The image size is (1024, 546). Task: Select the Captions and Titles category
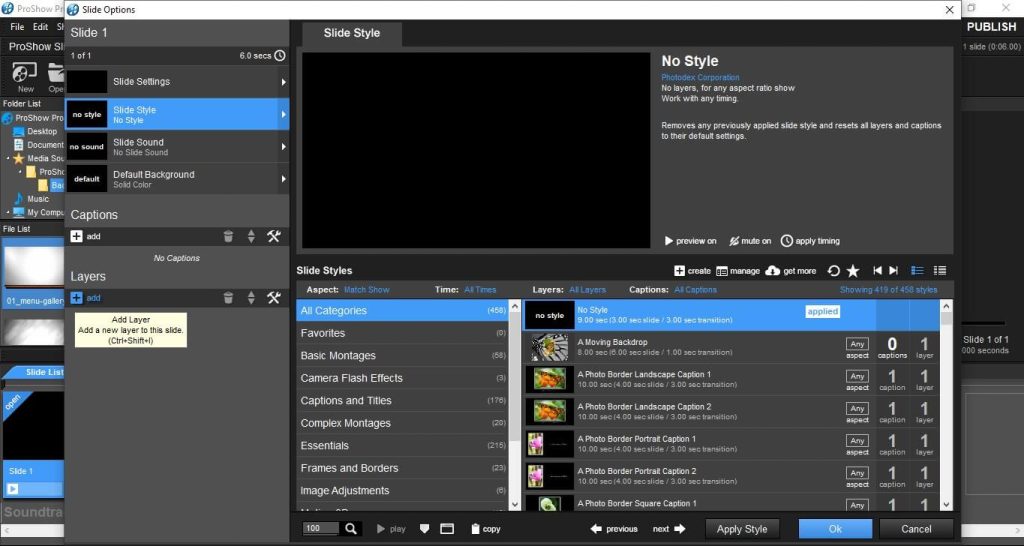[x=346, y=401]
